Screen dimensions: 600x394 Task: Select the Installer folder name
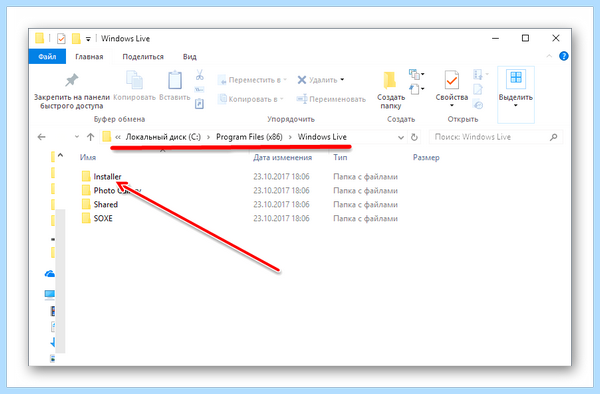[107, 176]
